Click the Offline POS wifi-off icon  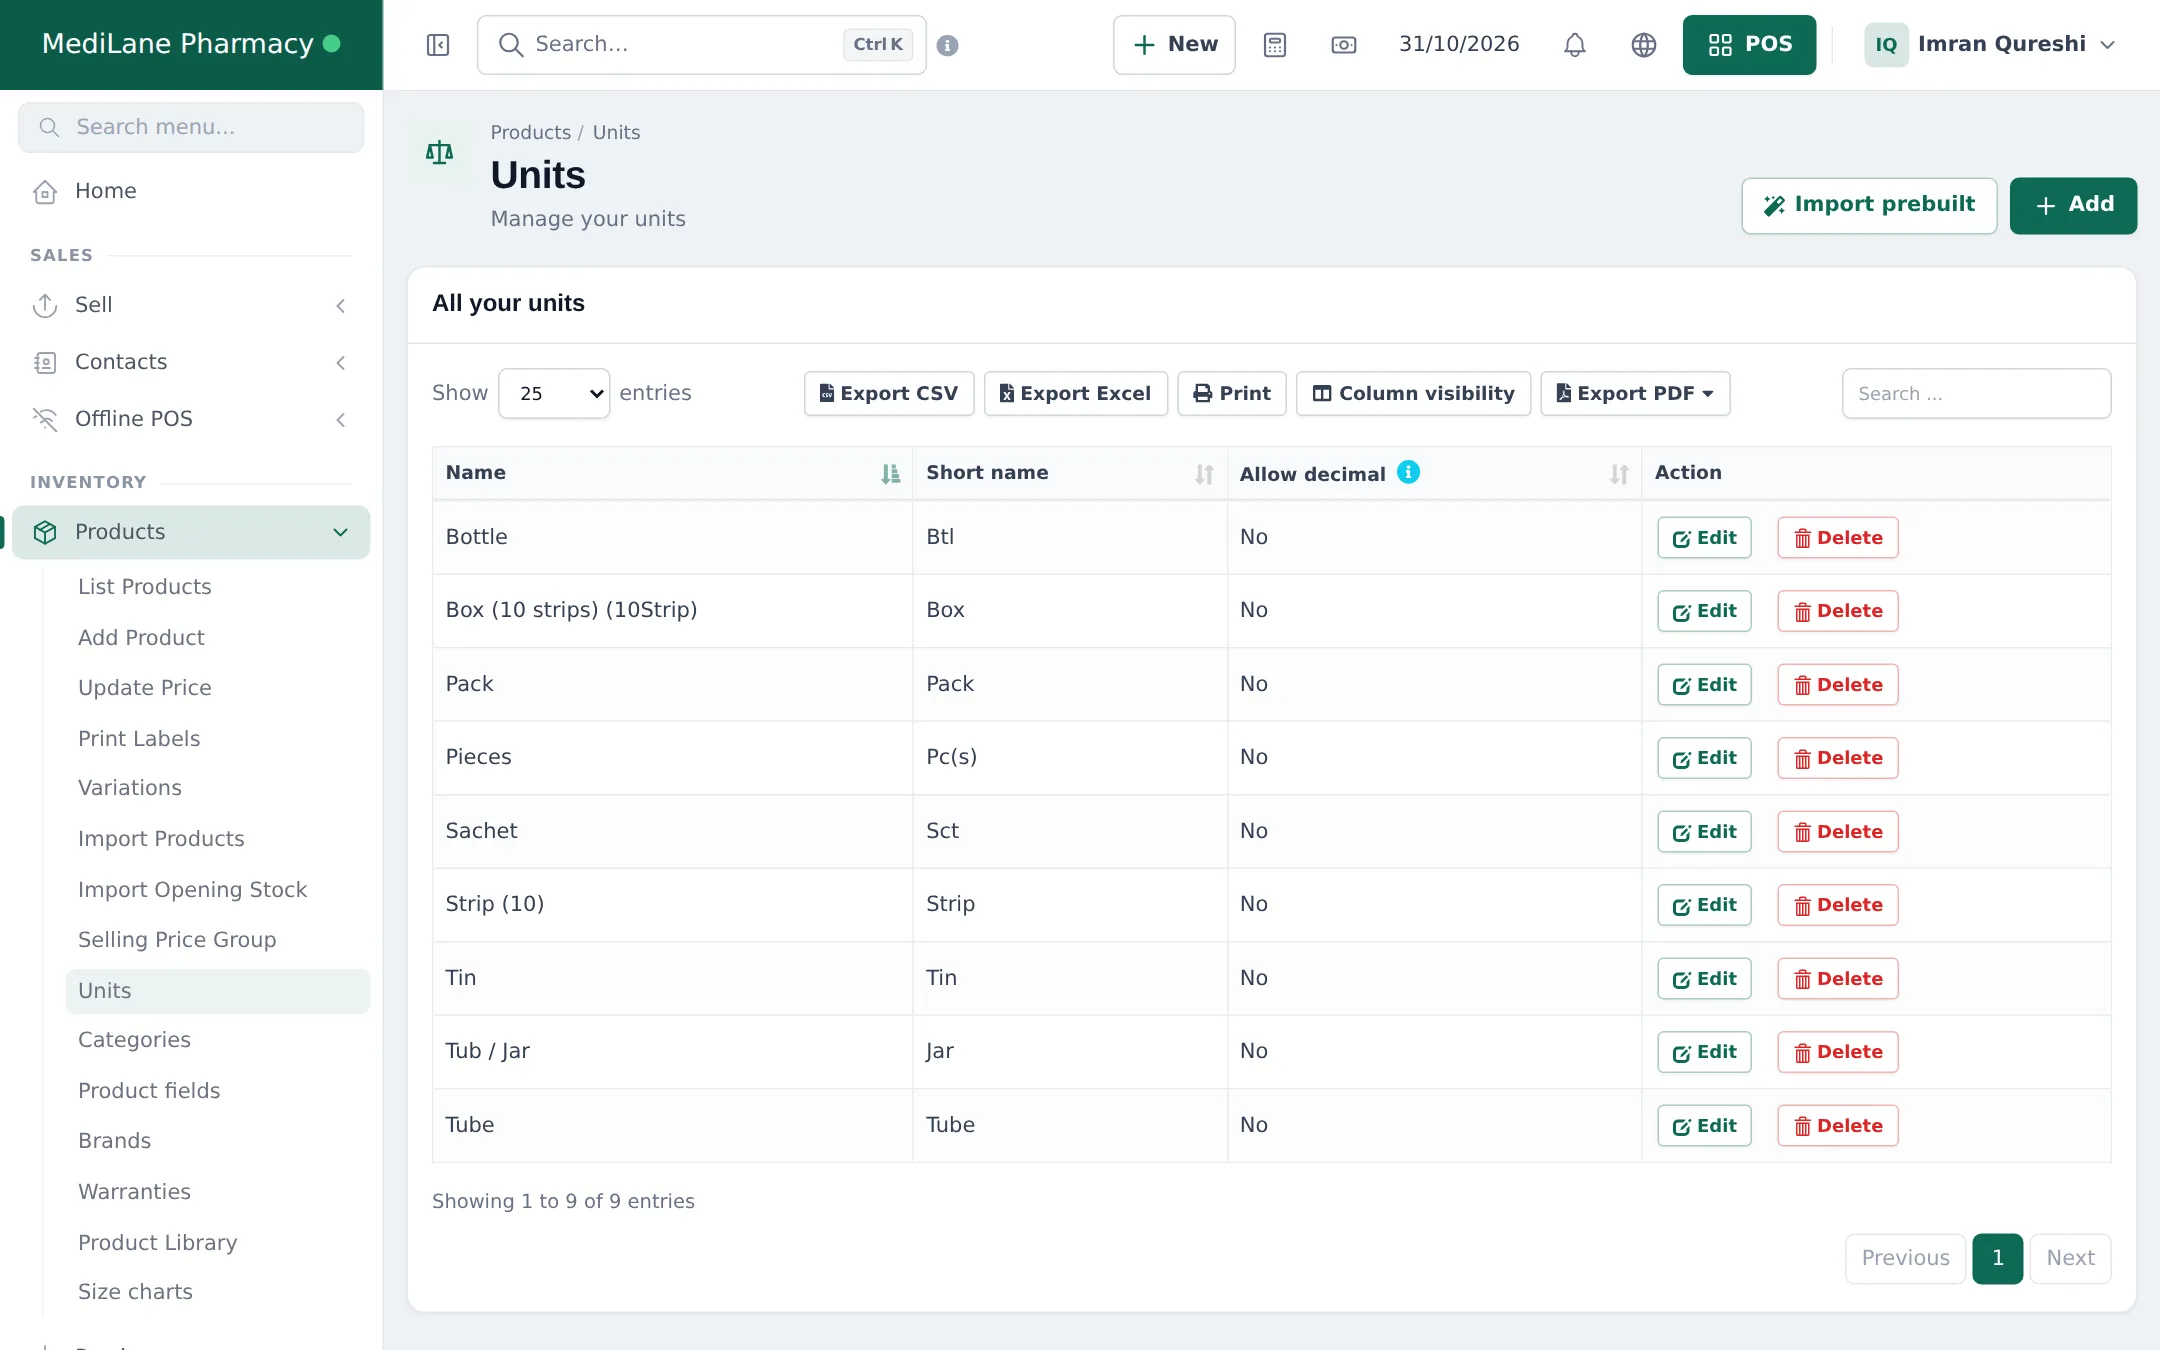point(45,419)
